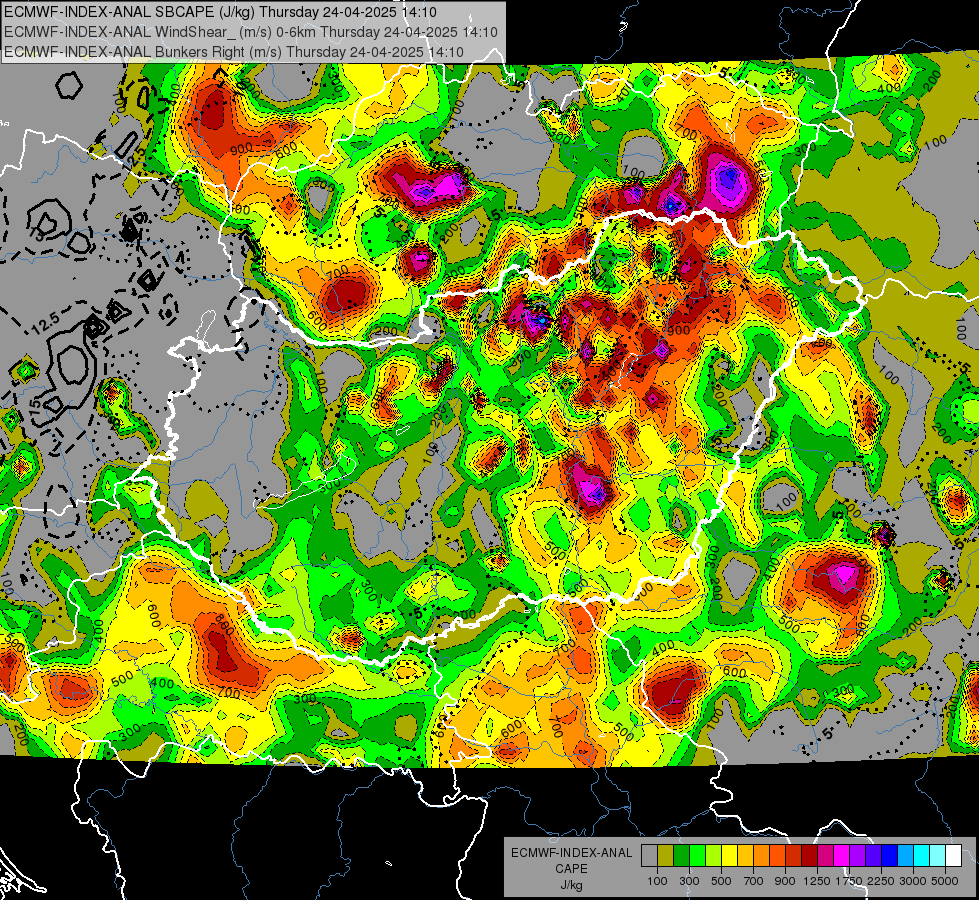Click the brick red legend swatch after 900
This screenshot has width=979, height=900.
coord(794,856)
